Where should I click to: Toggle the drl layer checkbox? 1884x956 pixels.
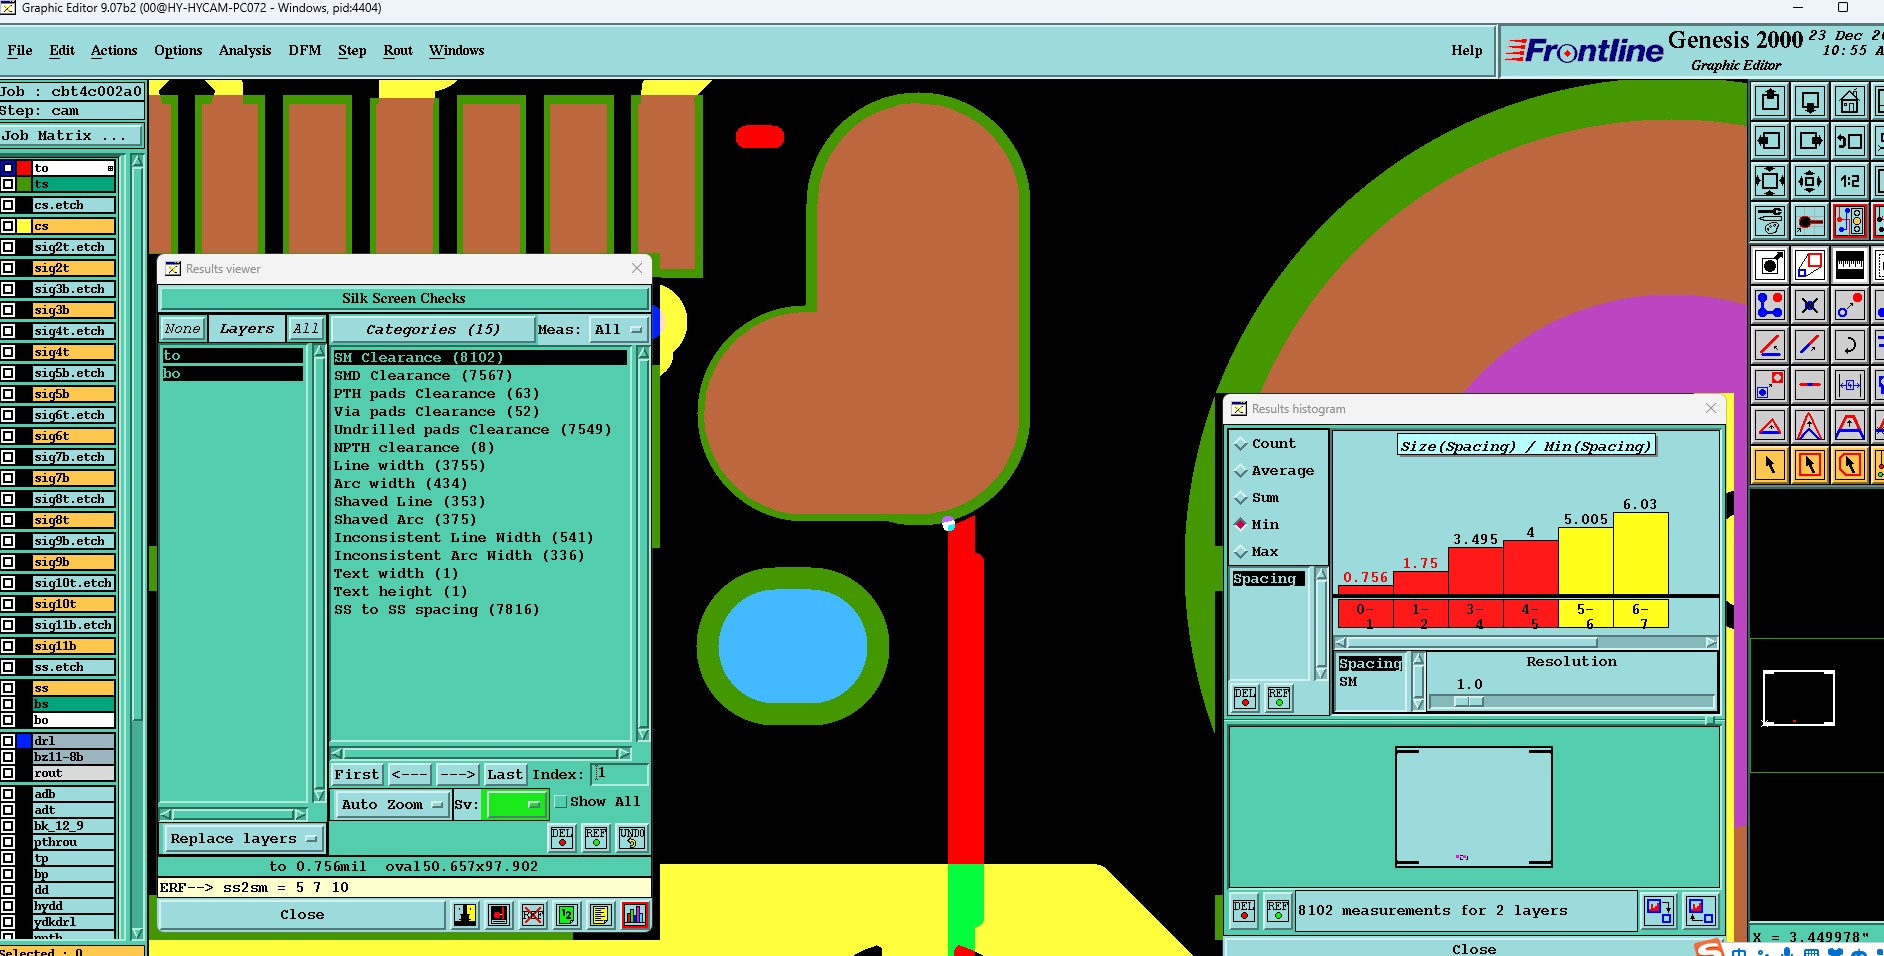click(x=8, y=741)
